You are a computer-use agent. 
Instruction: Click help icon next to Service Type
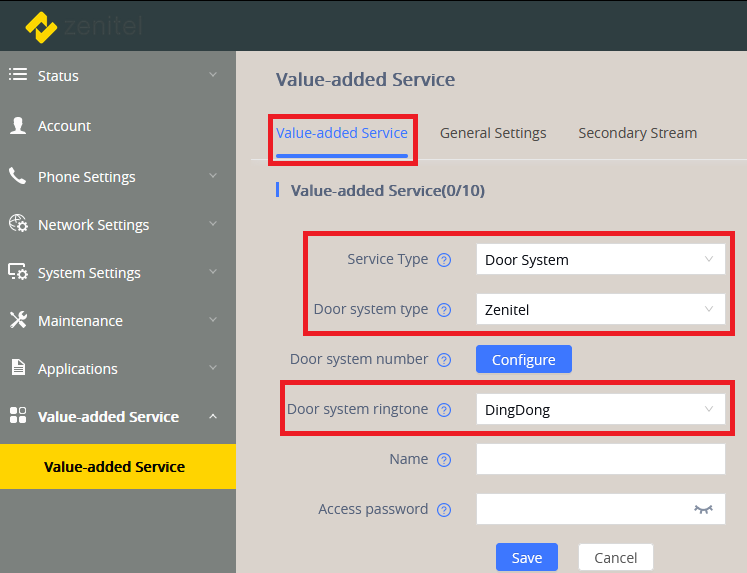445,260
